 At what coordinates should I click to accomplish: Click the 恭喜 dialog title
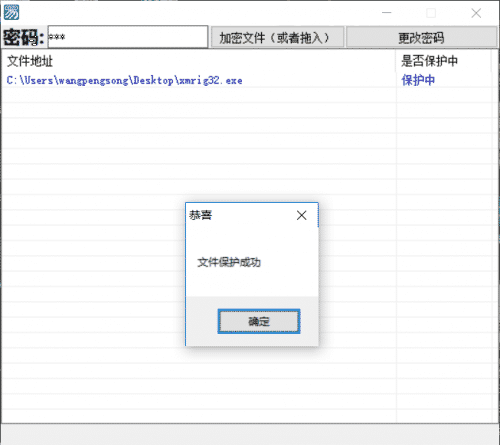[x=200, y=215]
